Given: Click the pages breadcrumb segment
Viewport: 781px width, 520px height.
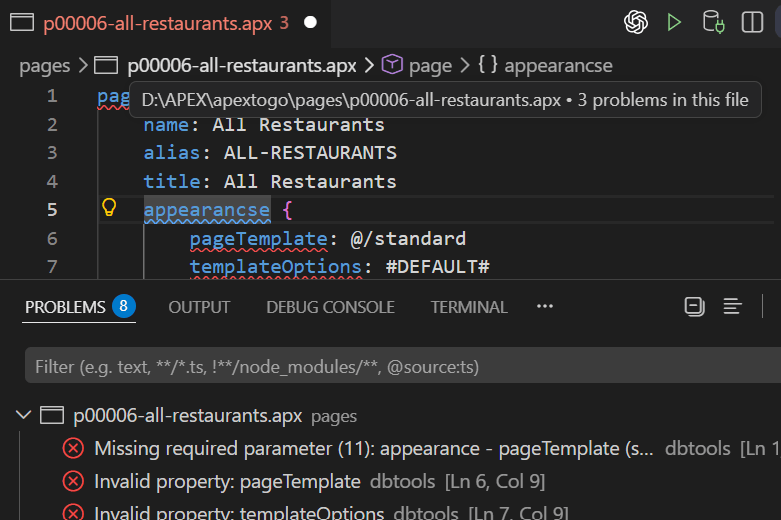Looking at the screenshot, I should 45,66.
